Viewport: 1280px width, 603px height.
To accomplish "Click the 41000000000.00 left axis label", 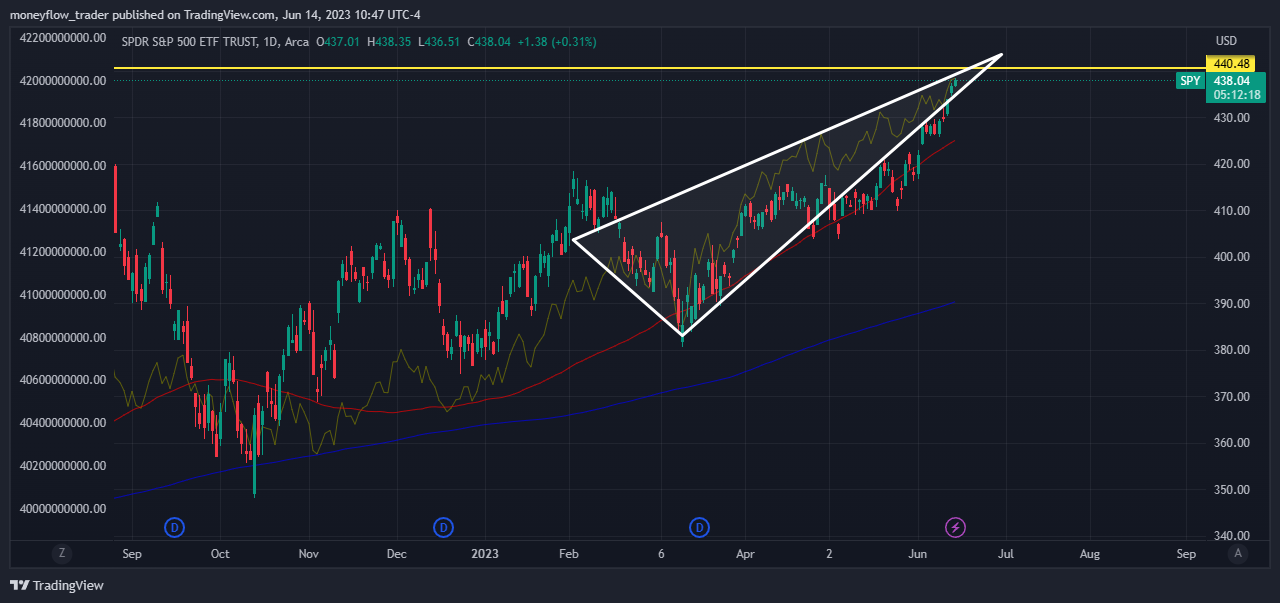I will (x=64, y=295).
